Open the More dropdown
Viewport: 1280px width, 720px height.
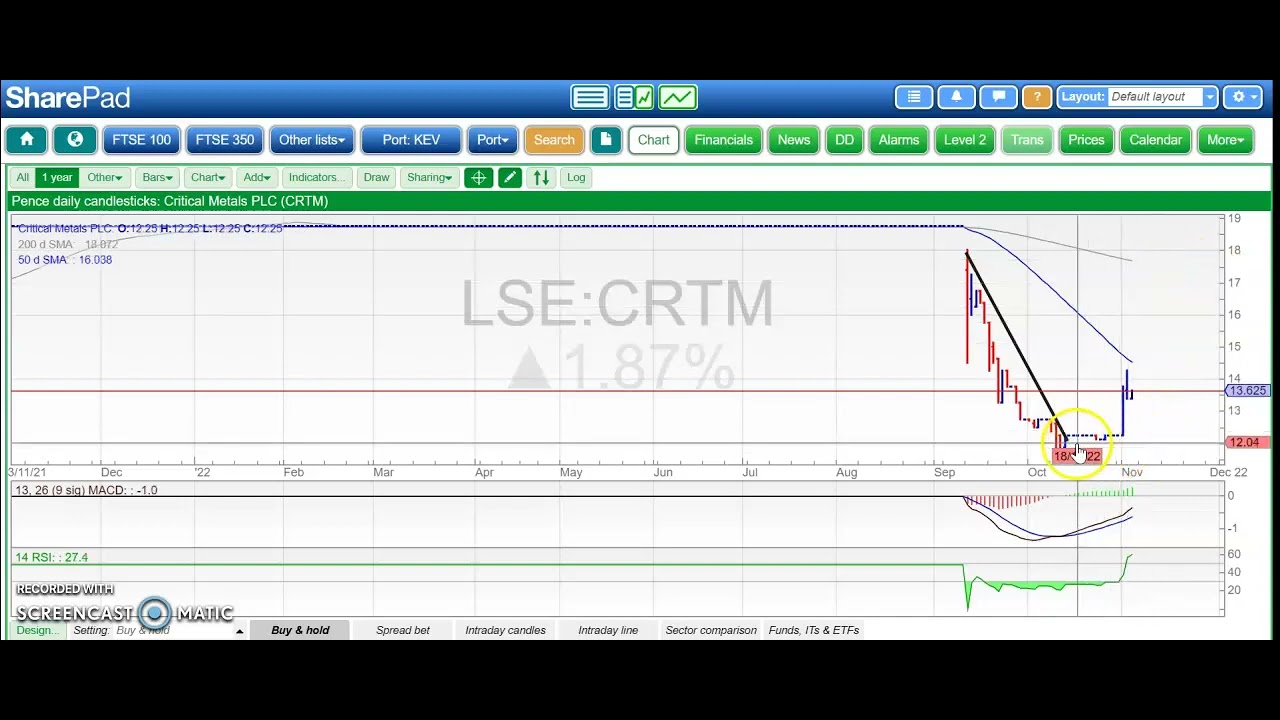pyautogui.click(x=1225, y=140)
